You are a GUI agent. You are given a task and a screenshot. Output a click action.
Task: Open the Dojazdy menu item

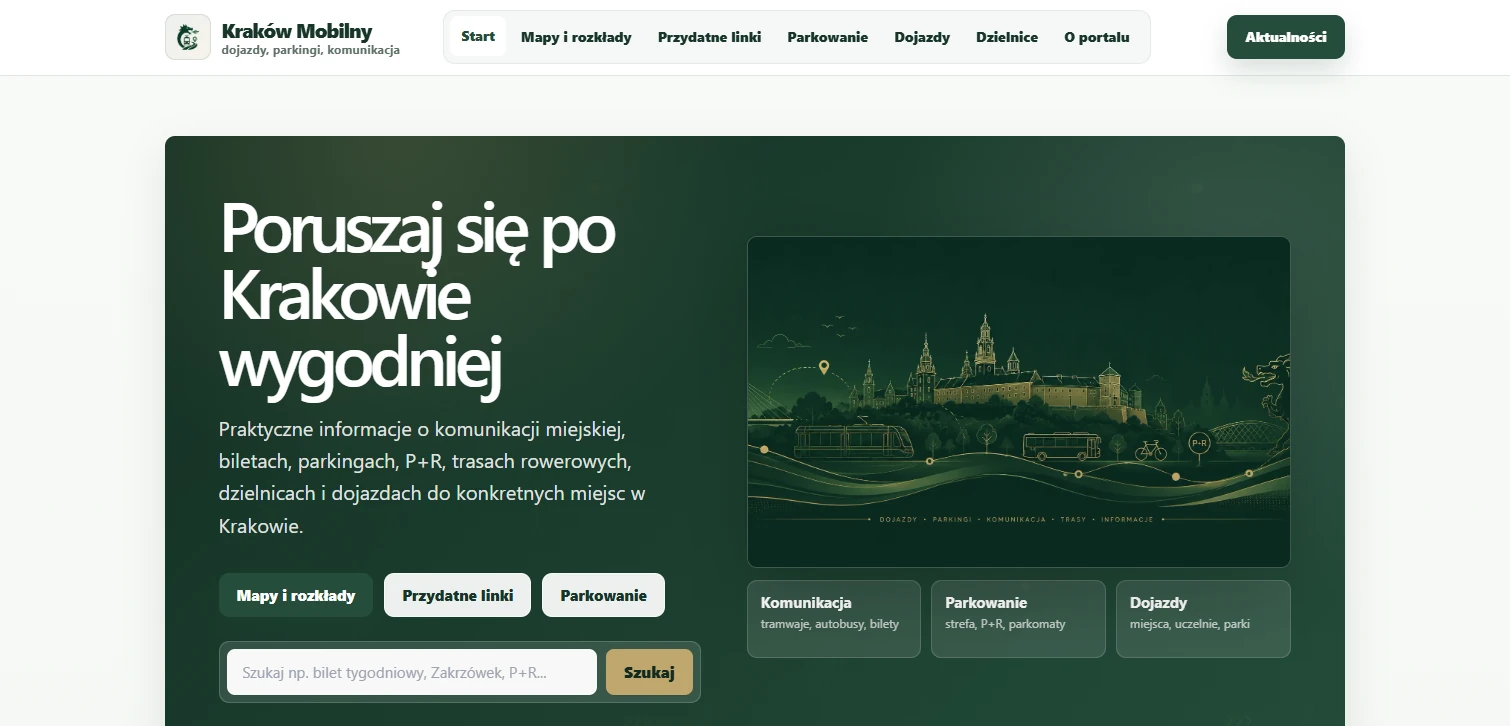(x=922, y=37)
